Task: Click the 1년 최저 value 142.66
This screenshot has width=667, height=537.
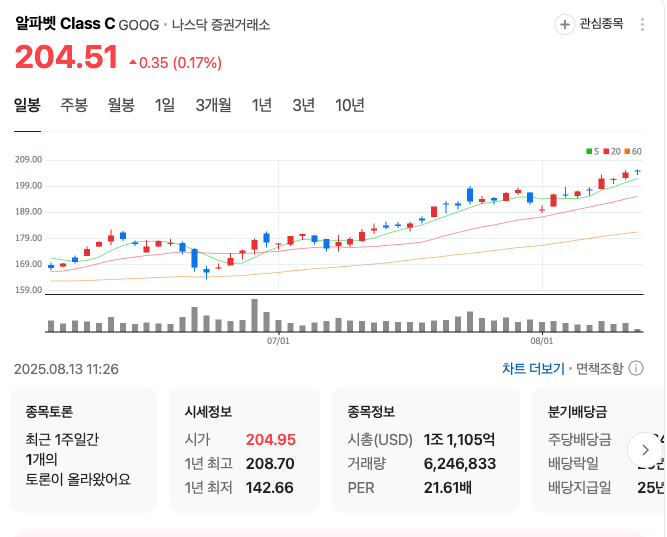Action: tap(269, 488)
